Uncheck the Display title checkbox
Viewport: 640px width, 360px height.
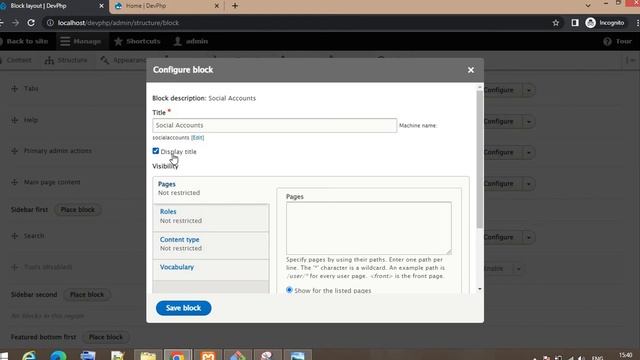156,151
